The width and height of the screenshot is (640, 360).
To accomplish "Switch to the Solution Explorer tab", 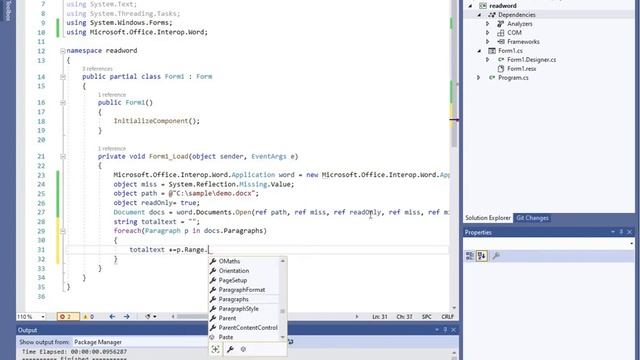I will pyautogui.click(x=488, y=218).
